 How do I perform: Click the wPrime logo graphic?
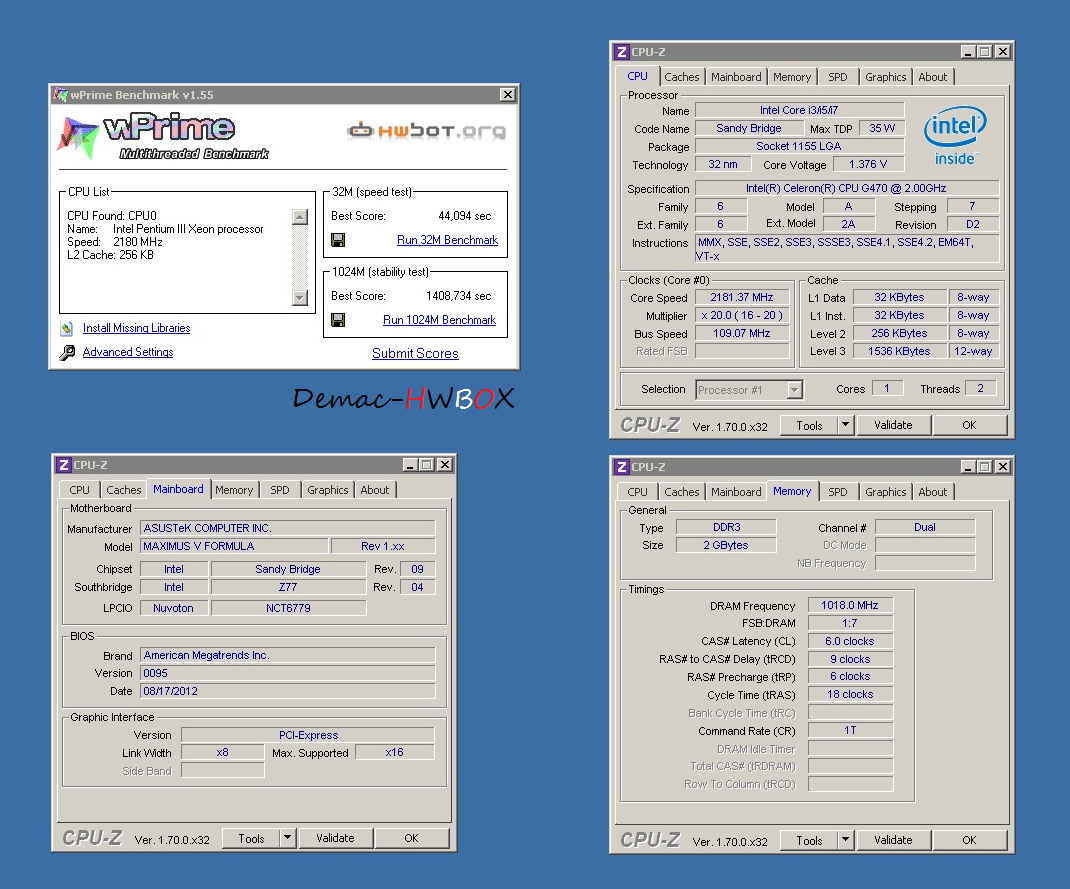point(162,136)
